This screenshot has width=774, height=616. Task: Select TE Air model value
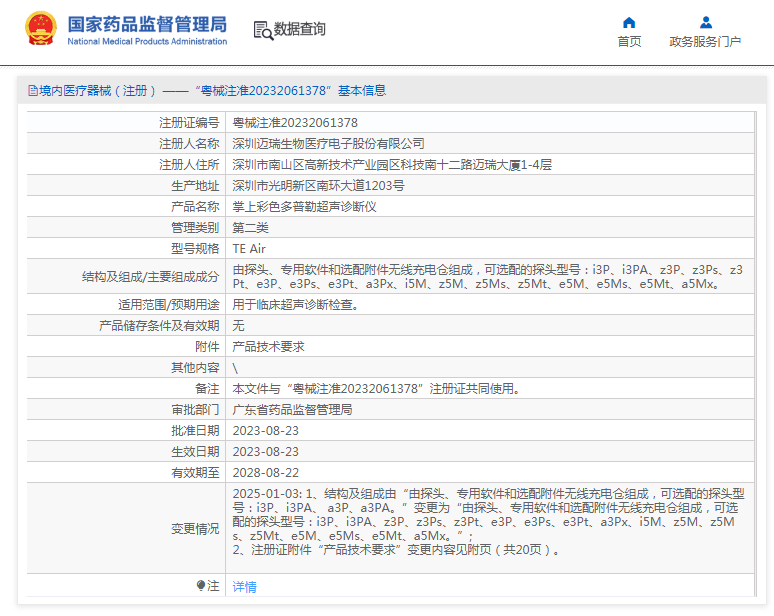pyautogui.click(x=249, y=248)
